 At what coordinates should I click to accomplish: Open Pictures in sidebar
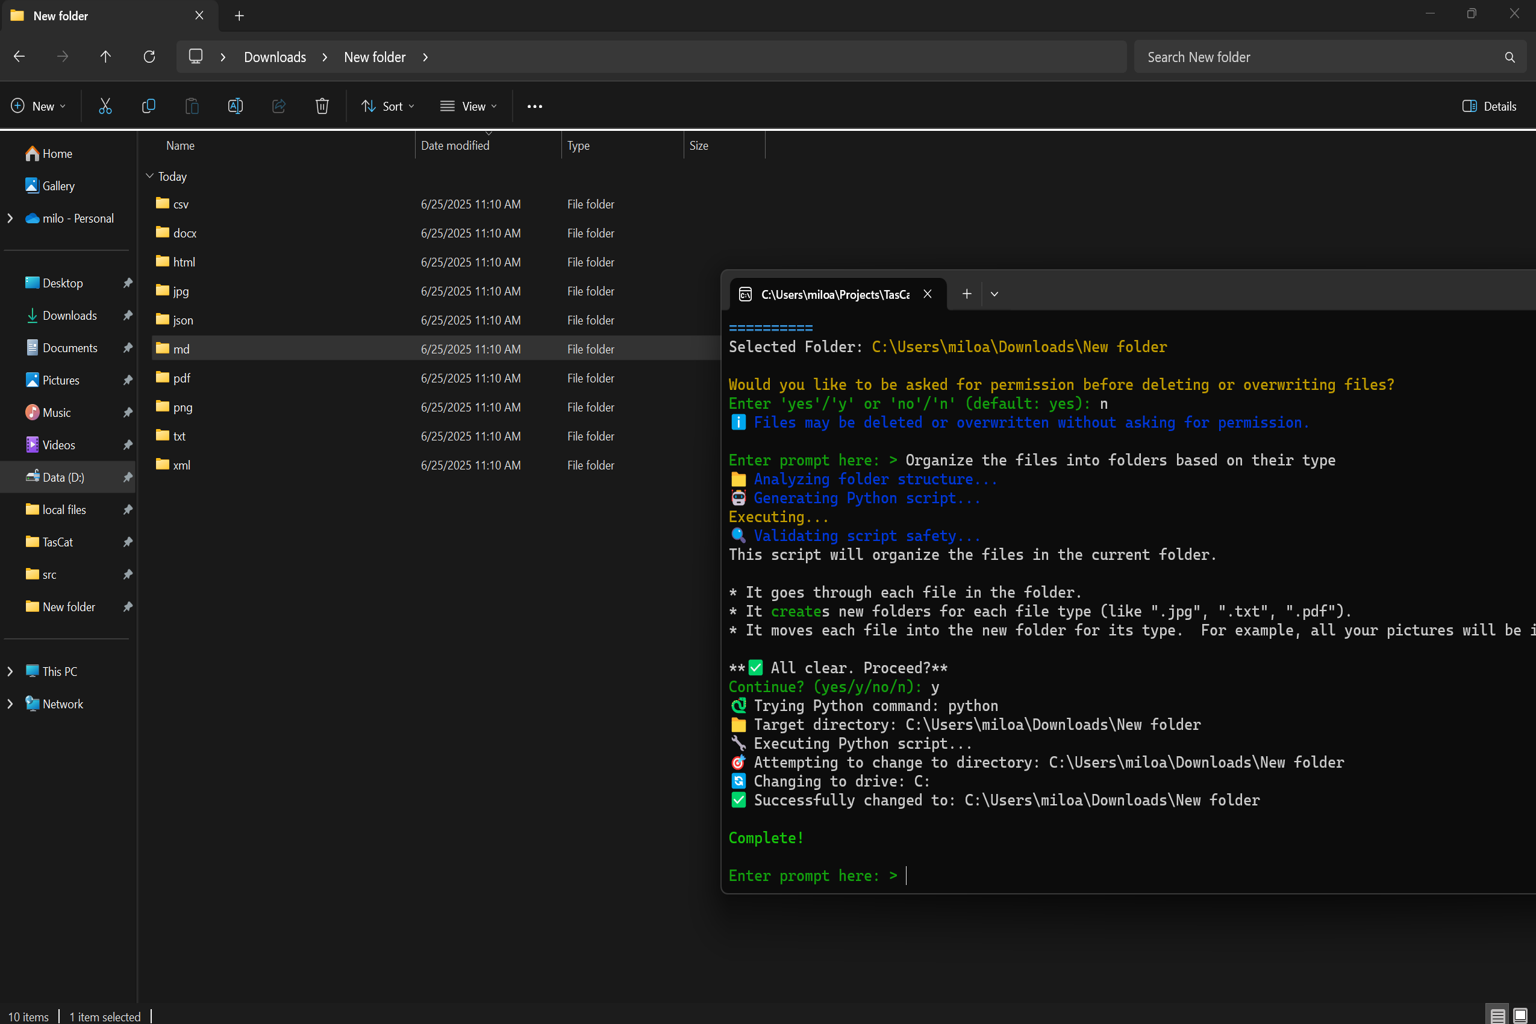(60, 380)
